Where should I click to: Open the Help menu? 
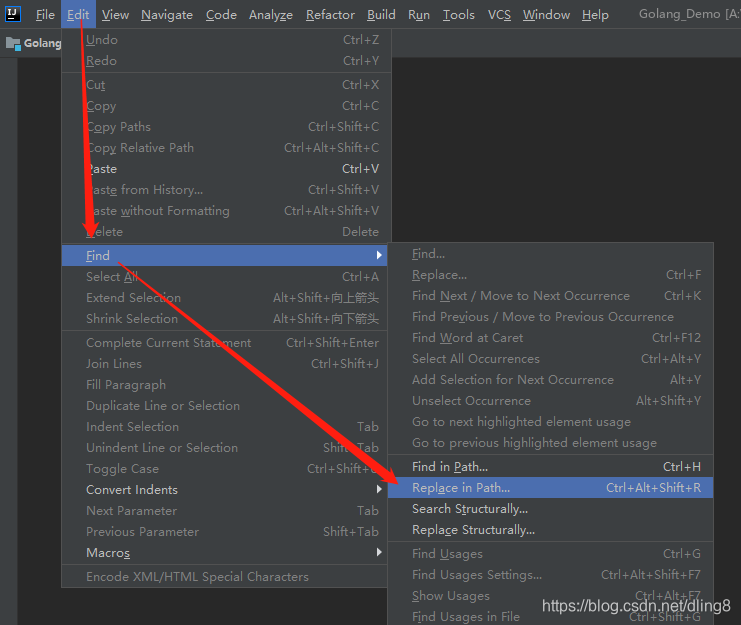[x=595, y=15]
